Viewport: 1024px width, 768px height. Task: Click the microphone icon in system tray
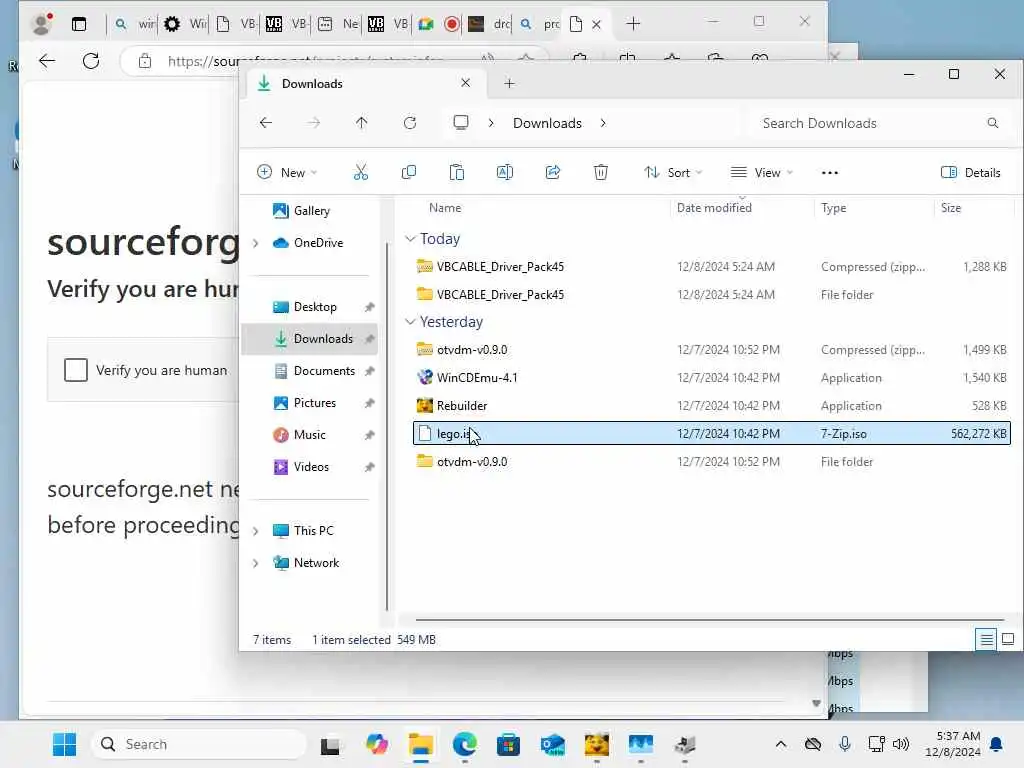click(844, 744)
